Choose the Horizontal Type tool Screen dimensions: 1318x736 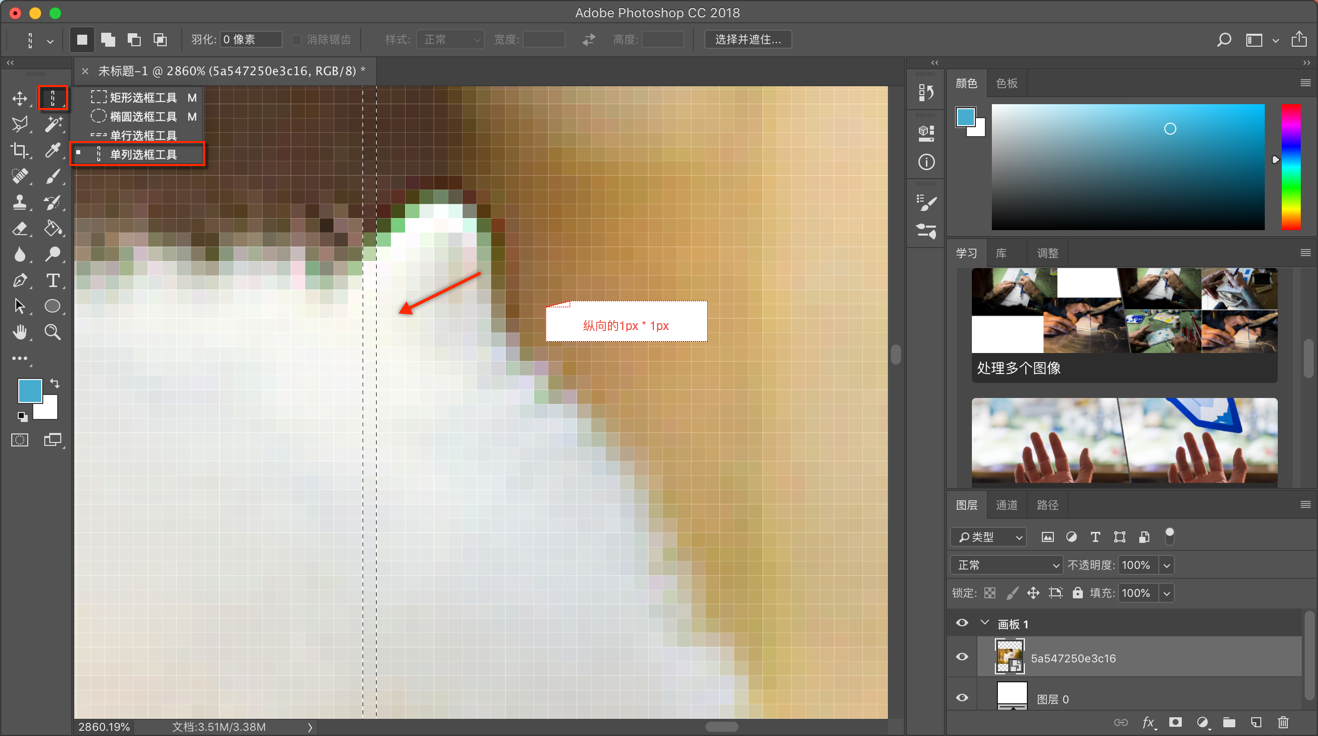(x=53, y=281)
